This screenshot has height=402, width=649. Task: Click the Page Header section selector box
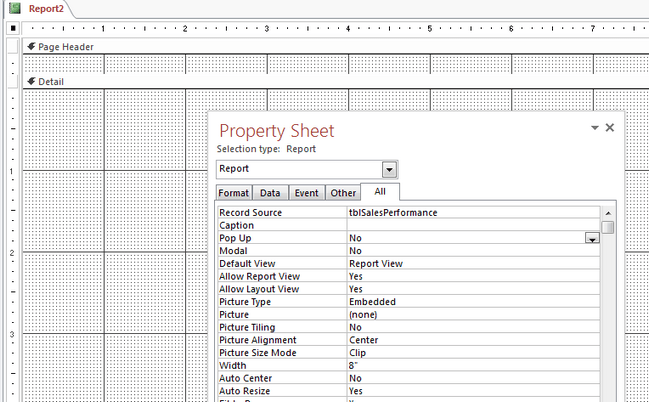point(12,47)
